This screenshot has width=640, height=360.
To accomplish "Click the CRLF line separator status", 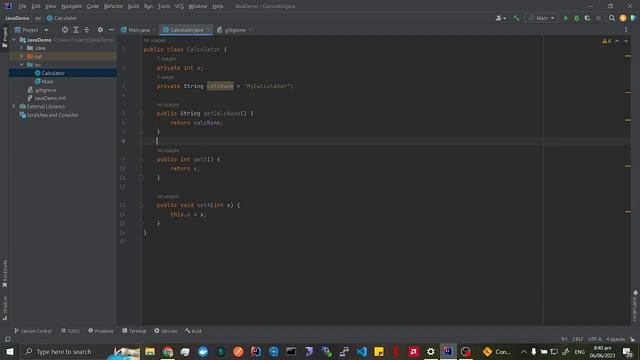I will [x=578, y=339].
